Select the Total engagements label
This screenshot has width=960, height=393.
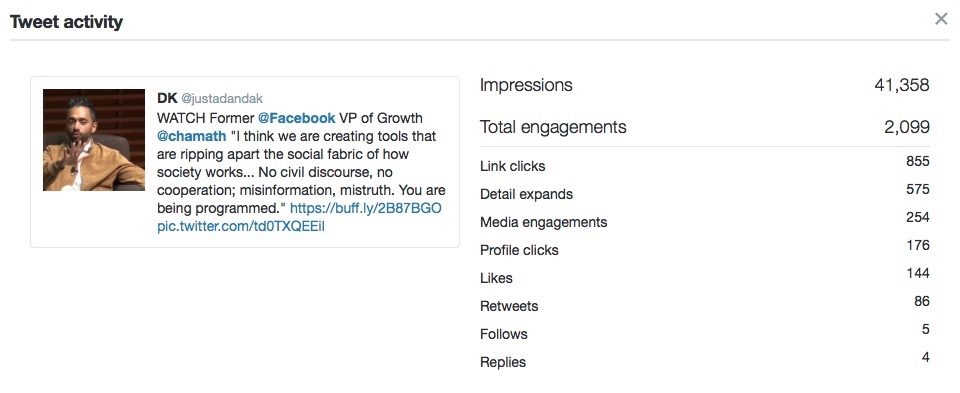pyautogui.click(x=553, y=127)
